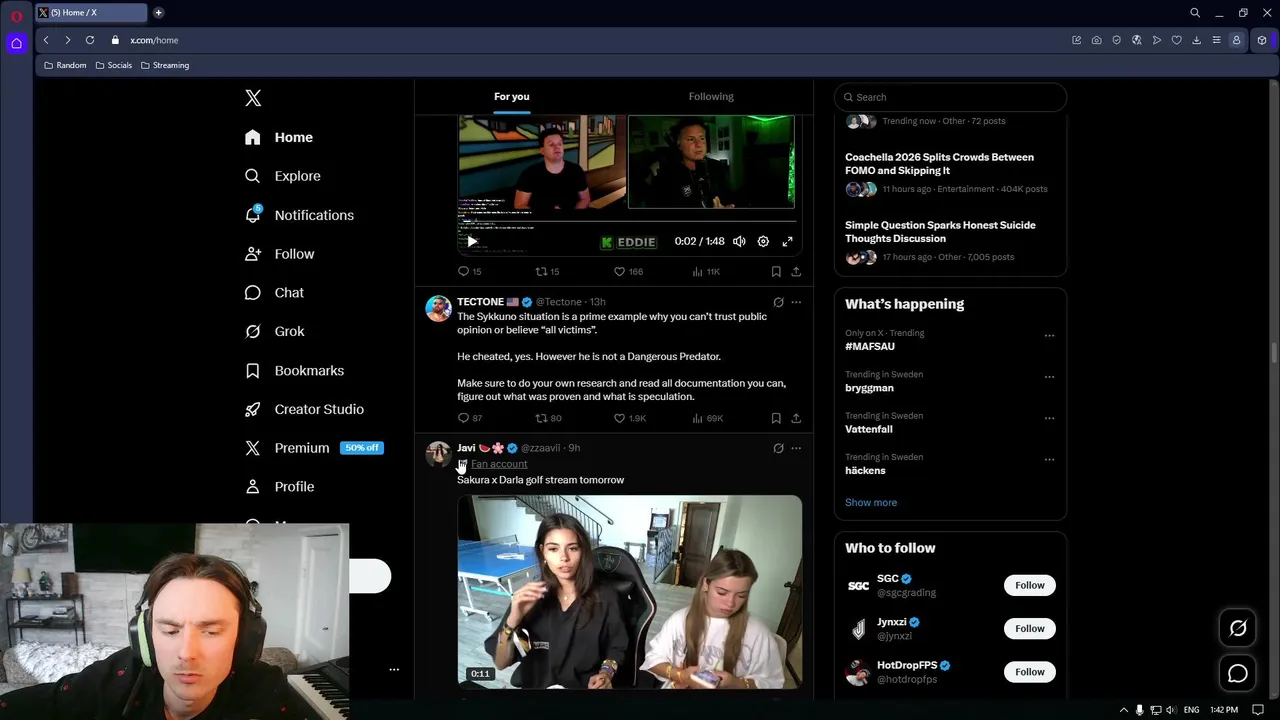
Task: Click the Fan account label
Action: pyautogui.click(x=498, y=464)
